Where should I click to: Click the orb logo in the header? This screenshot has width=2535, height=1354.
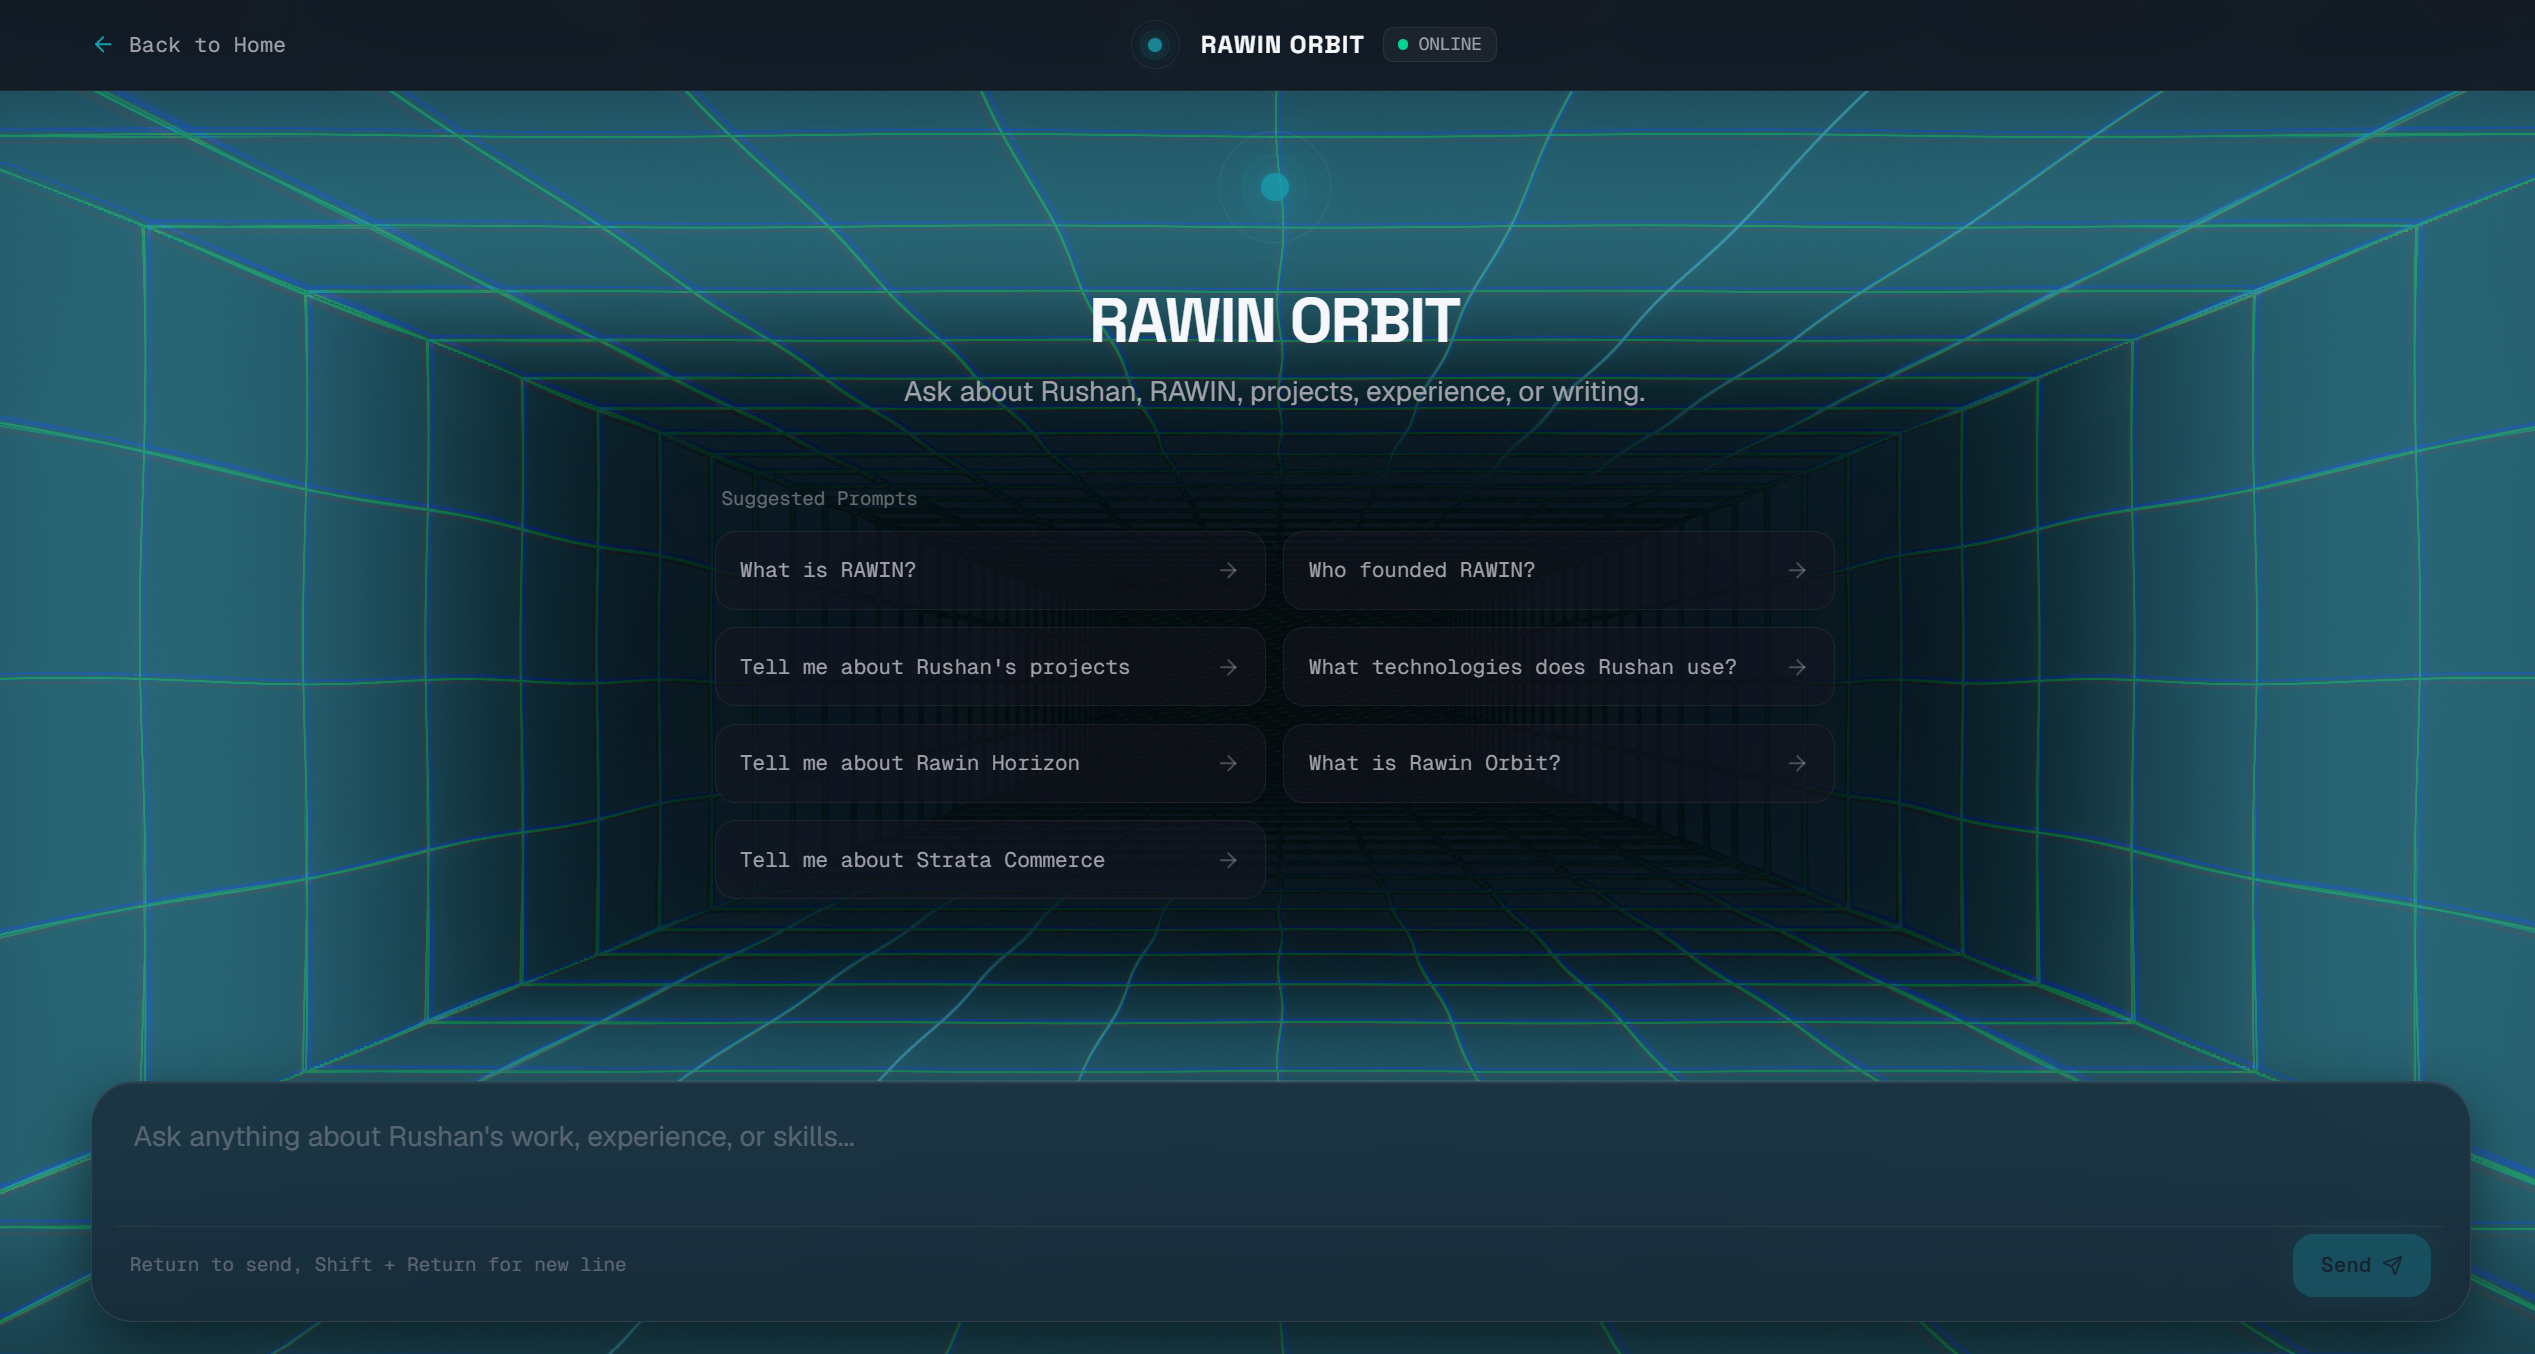click(x=1155, y=45)
